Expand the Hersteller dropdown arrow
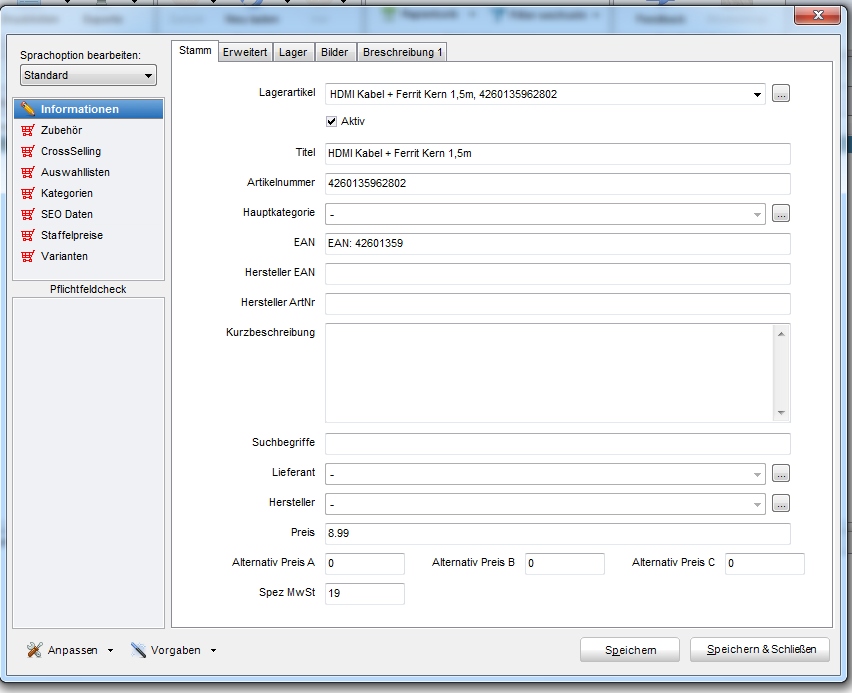This screenshot has height=693, width=852. click(x=757, y=505)
